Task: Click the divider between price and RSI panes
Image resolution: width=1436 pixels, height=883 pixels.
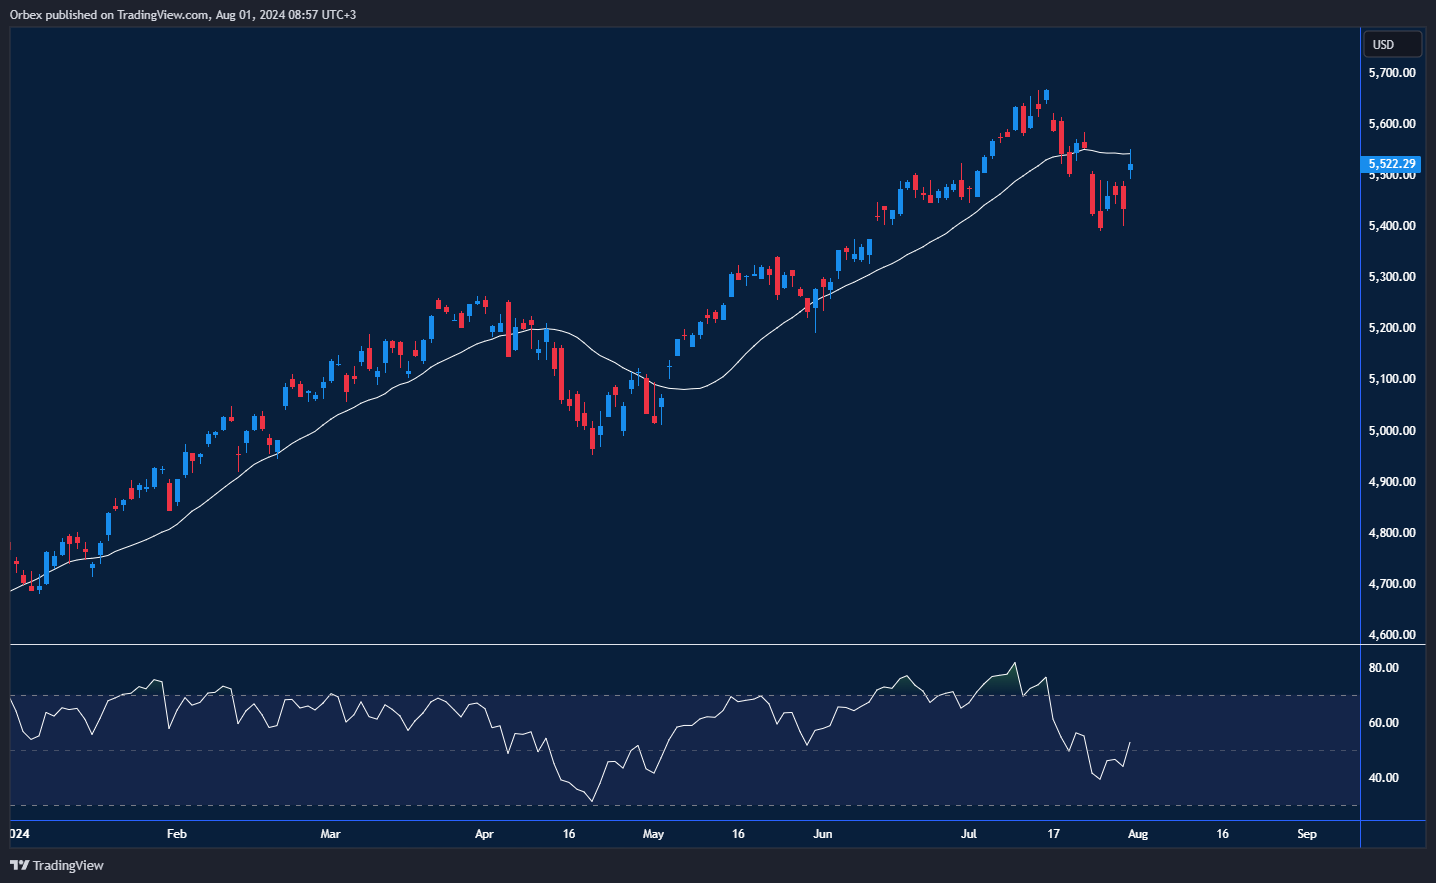Action: (x=685, y=645)
